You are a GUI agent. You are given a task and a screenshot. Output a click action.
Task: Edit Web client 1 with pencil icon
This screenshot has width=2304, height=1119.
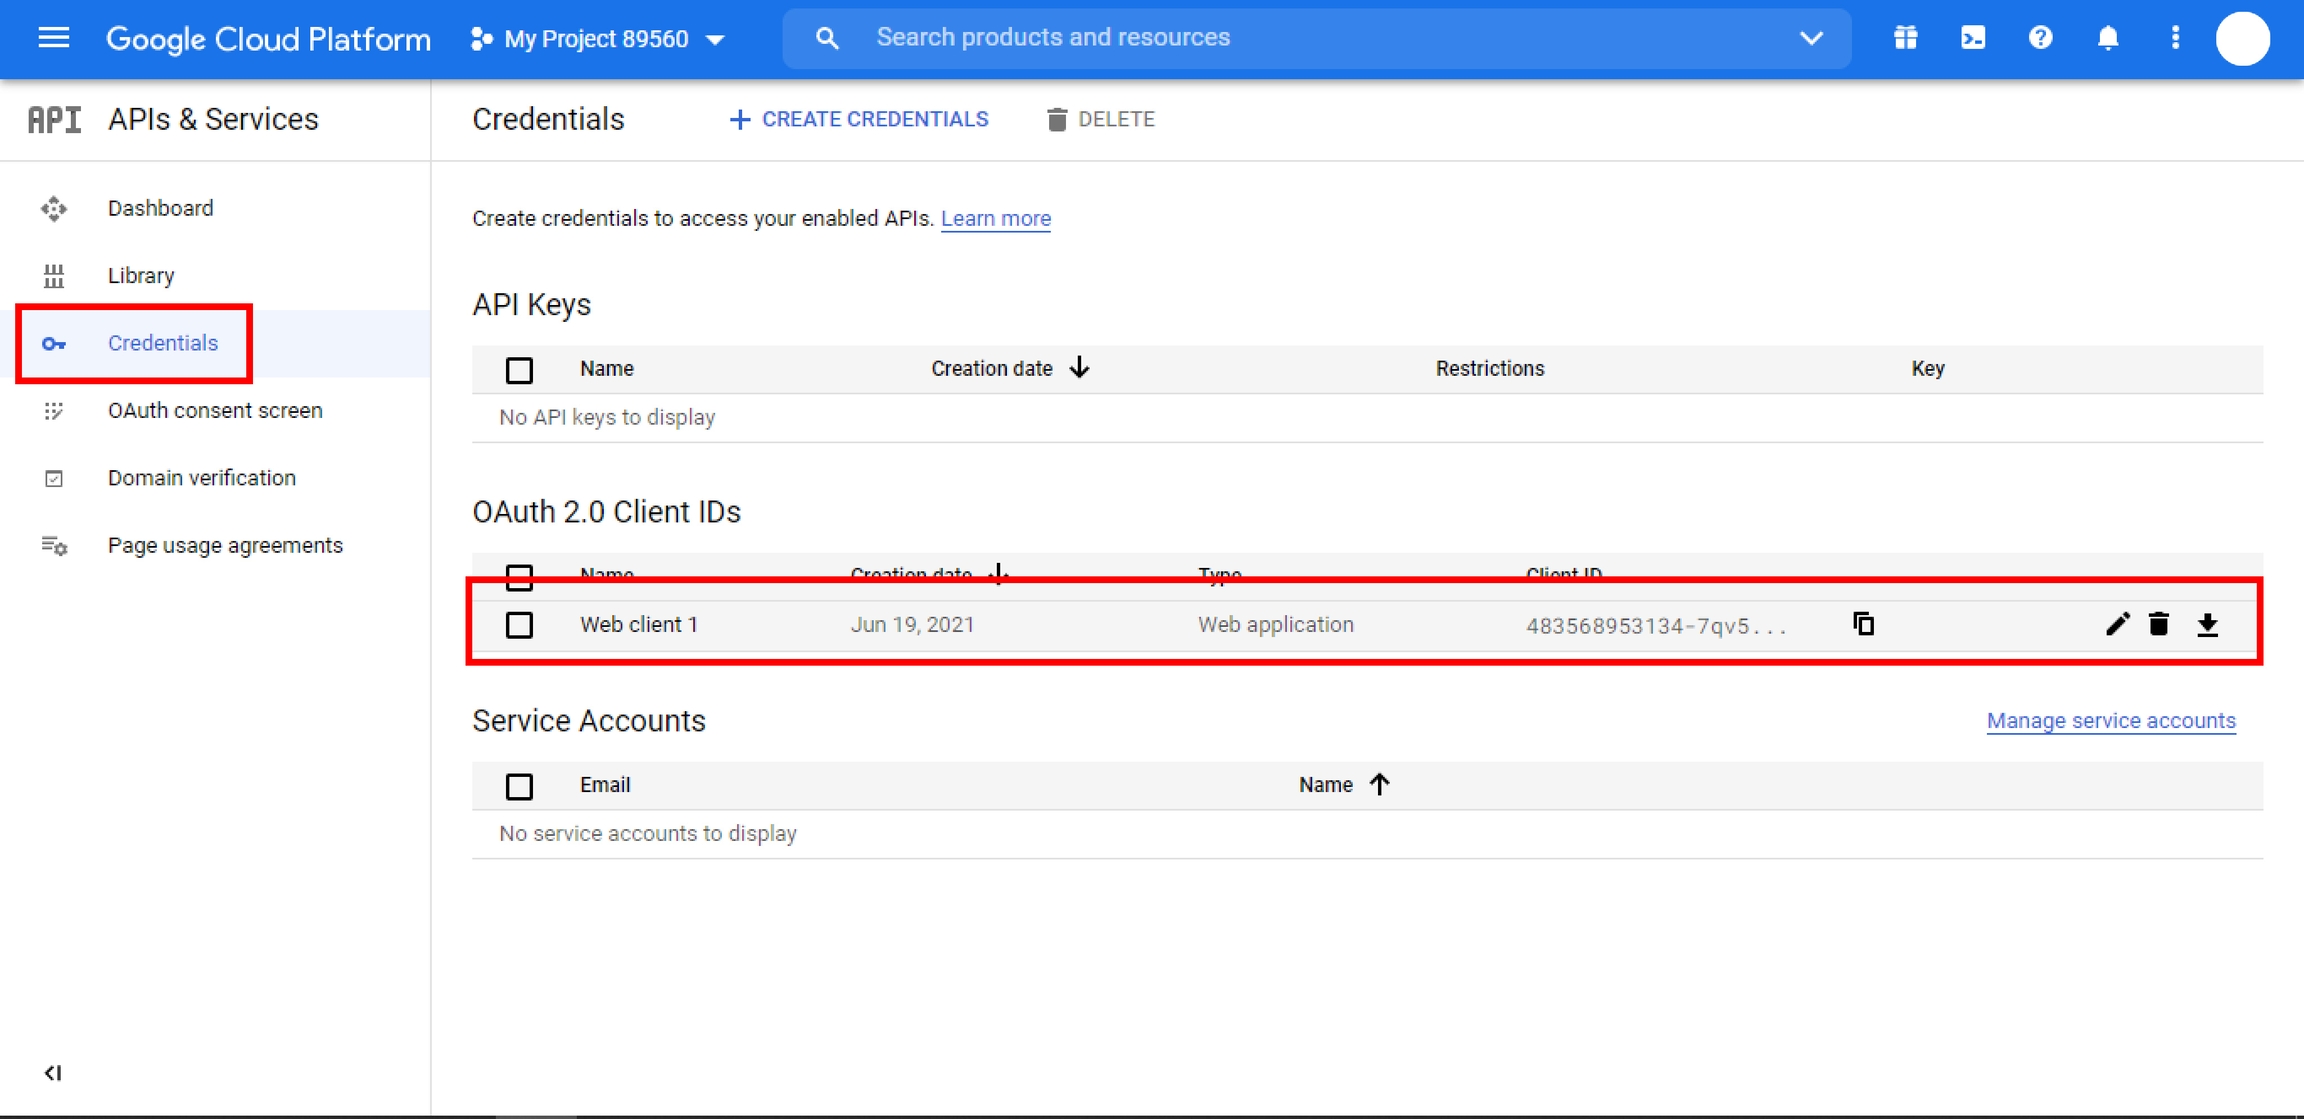(x=2117, y=624)
